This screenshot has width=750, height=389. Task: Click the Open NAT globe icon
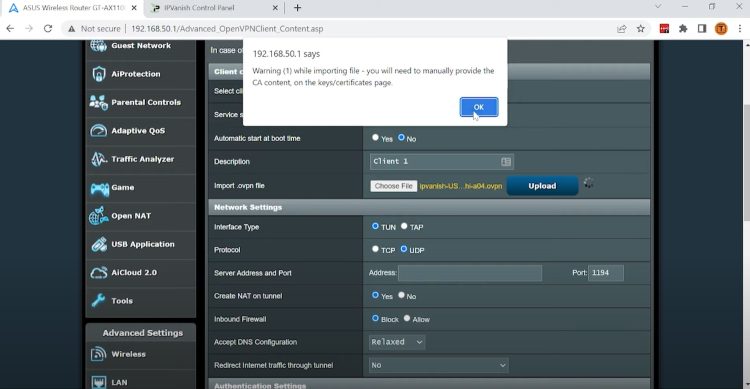tap(99, 216)
